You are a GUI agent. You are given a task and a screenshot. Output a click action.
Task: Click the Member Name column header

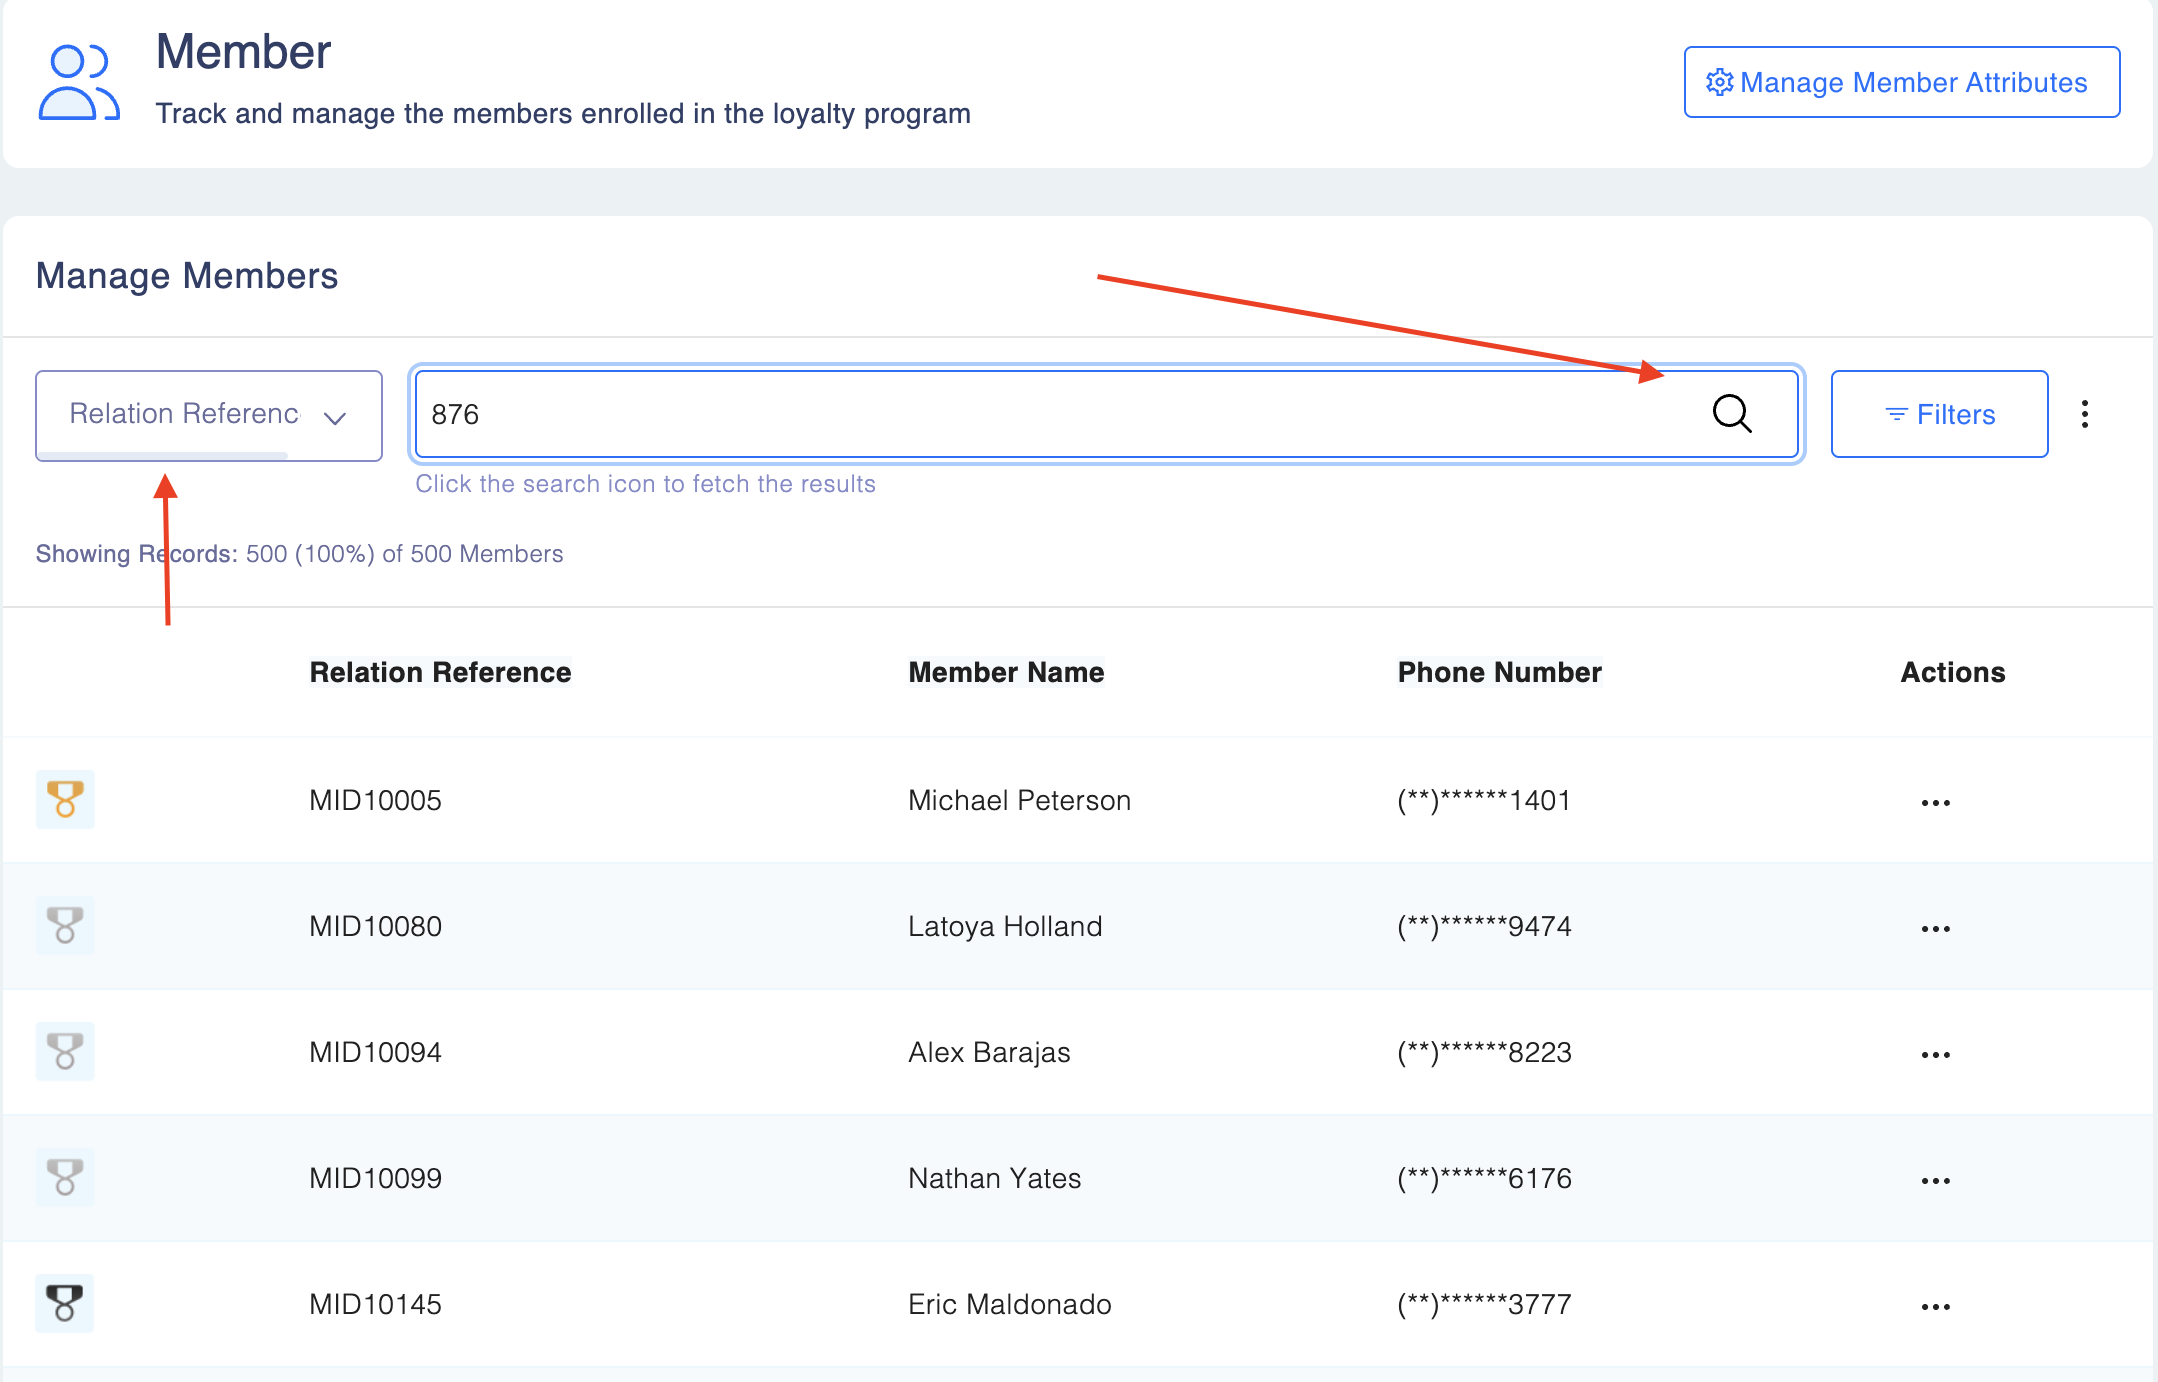(1006, 672)
